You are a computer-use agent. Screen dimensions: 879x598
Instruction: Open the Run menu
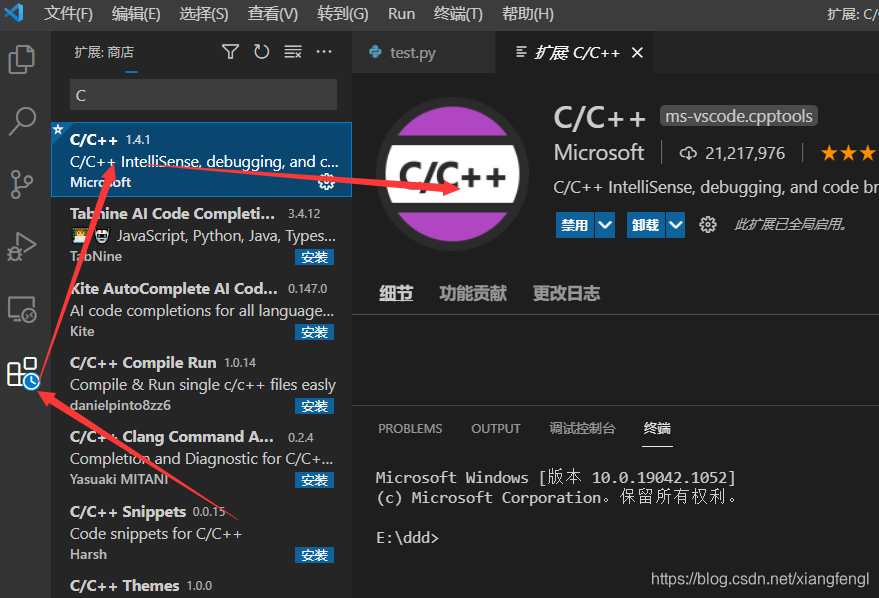point(401,13)
